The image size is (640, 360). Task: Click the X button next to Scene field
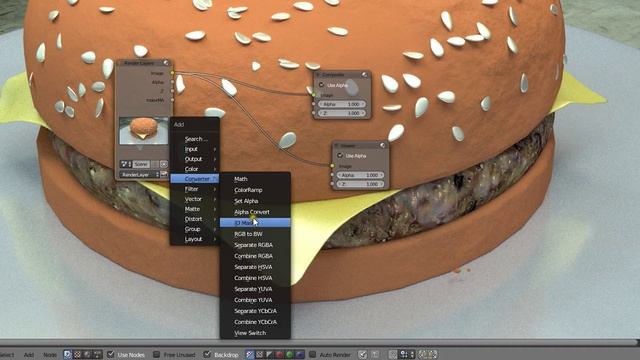[x=164, y=164]
